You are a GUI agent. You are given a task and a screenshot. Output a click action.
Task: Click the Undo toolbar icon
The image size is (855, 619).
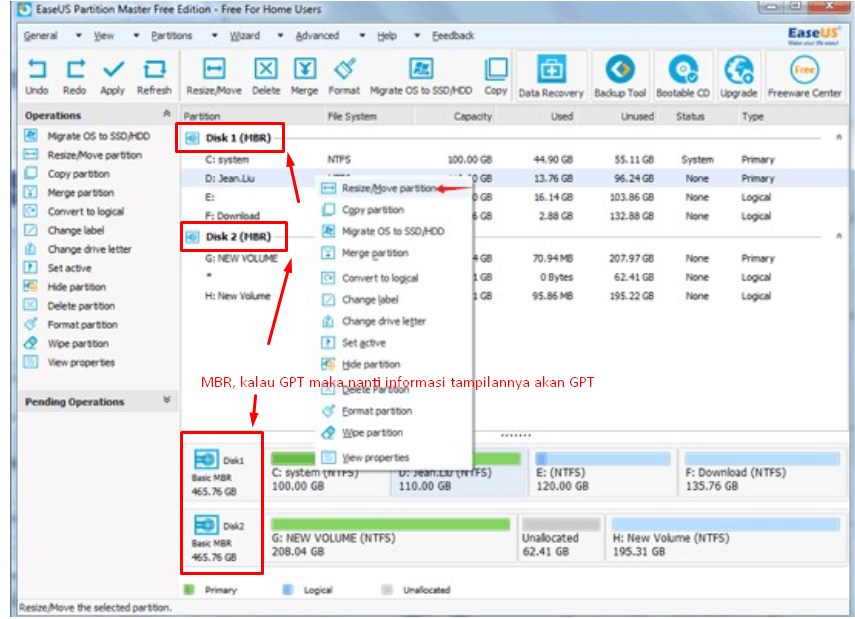tap(37, 76)
